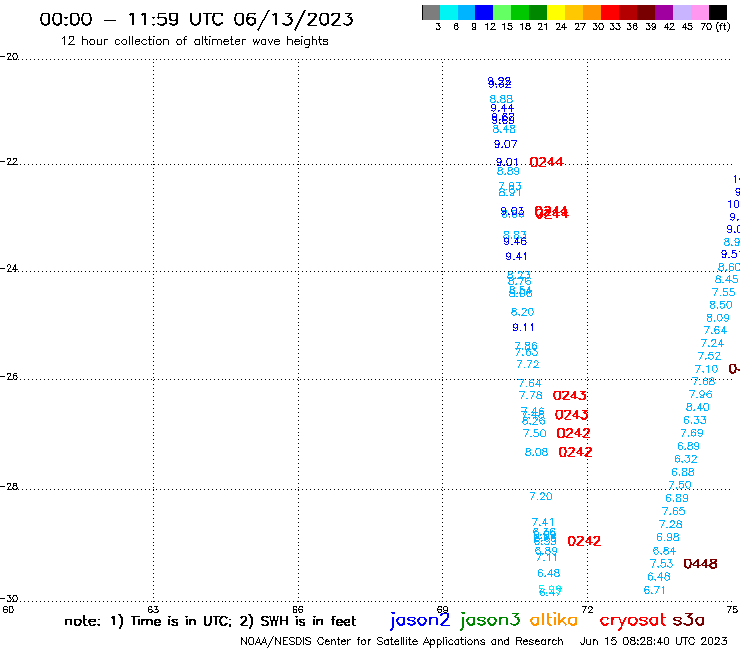Click the 7.41 wave height value

[543, 522]
